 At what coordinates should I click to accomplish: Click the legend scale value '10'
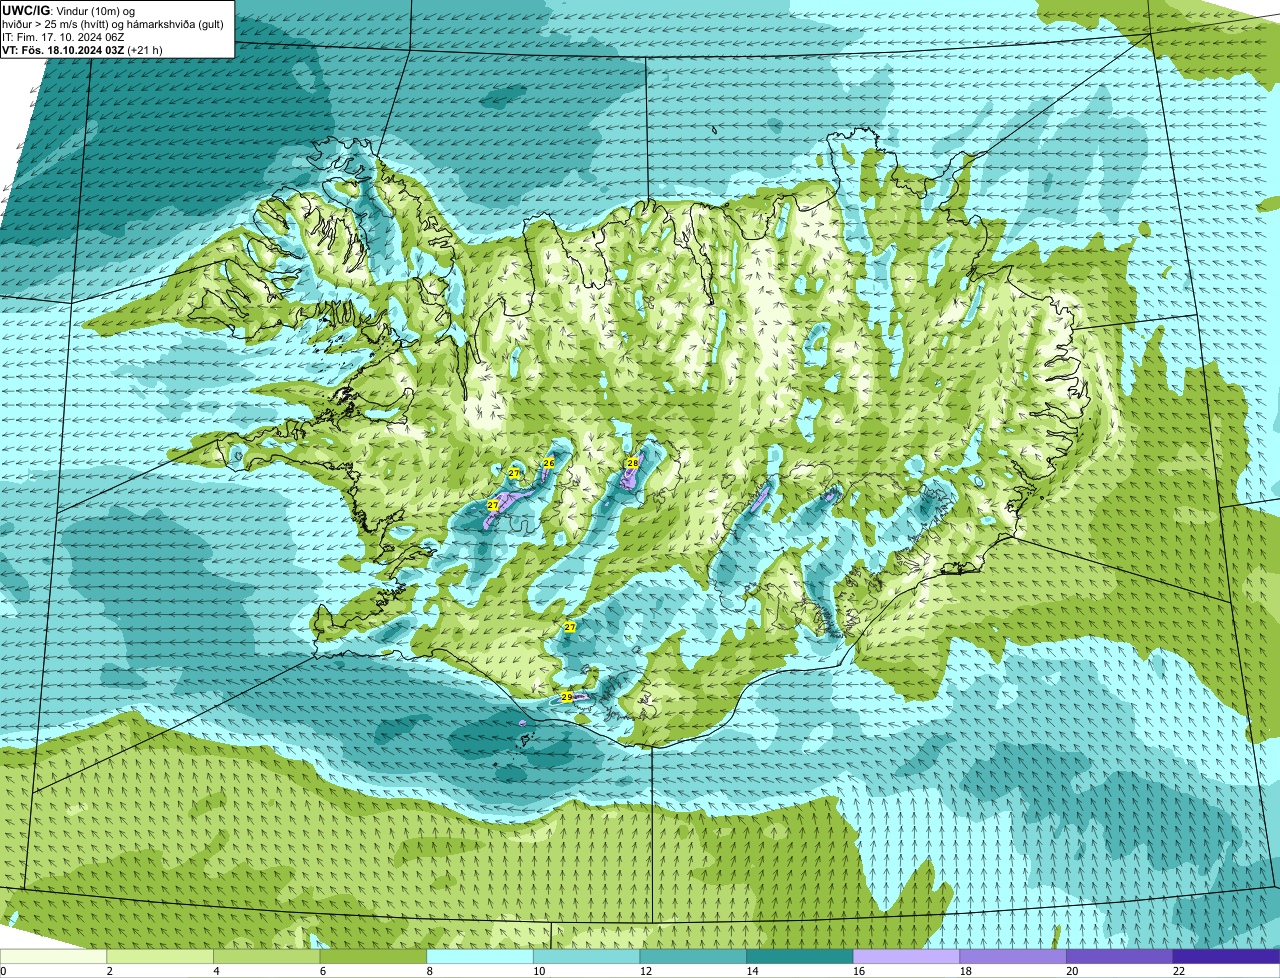coord(539,971)
